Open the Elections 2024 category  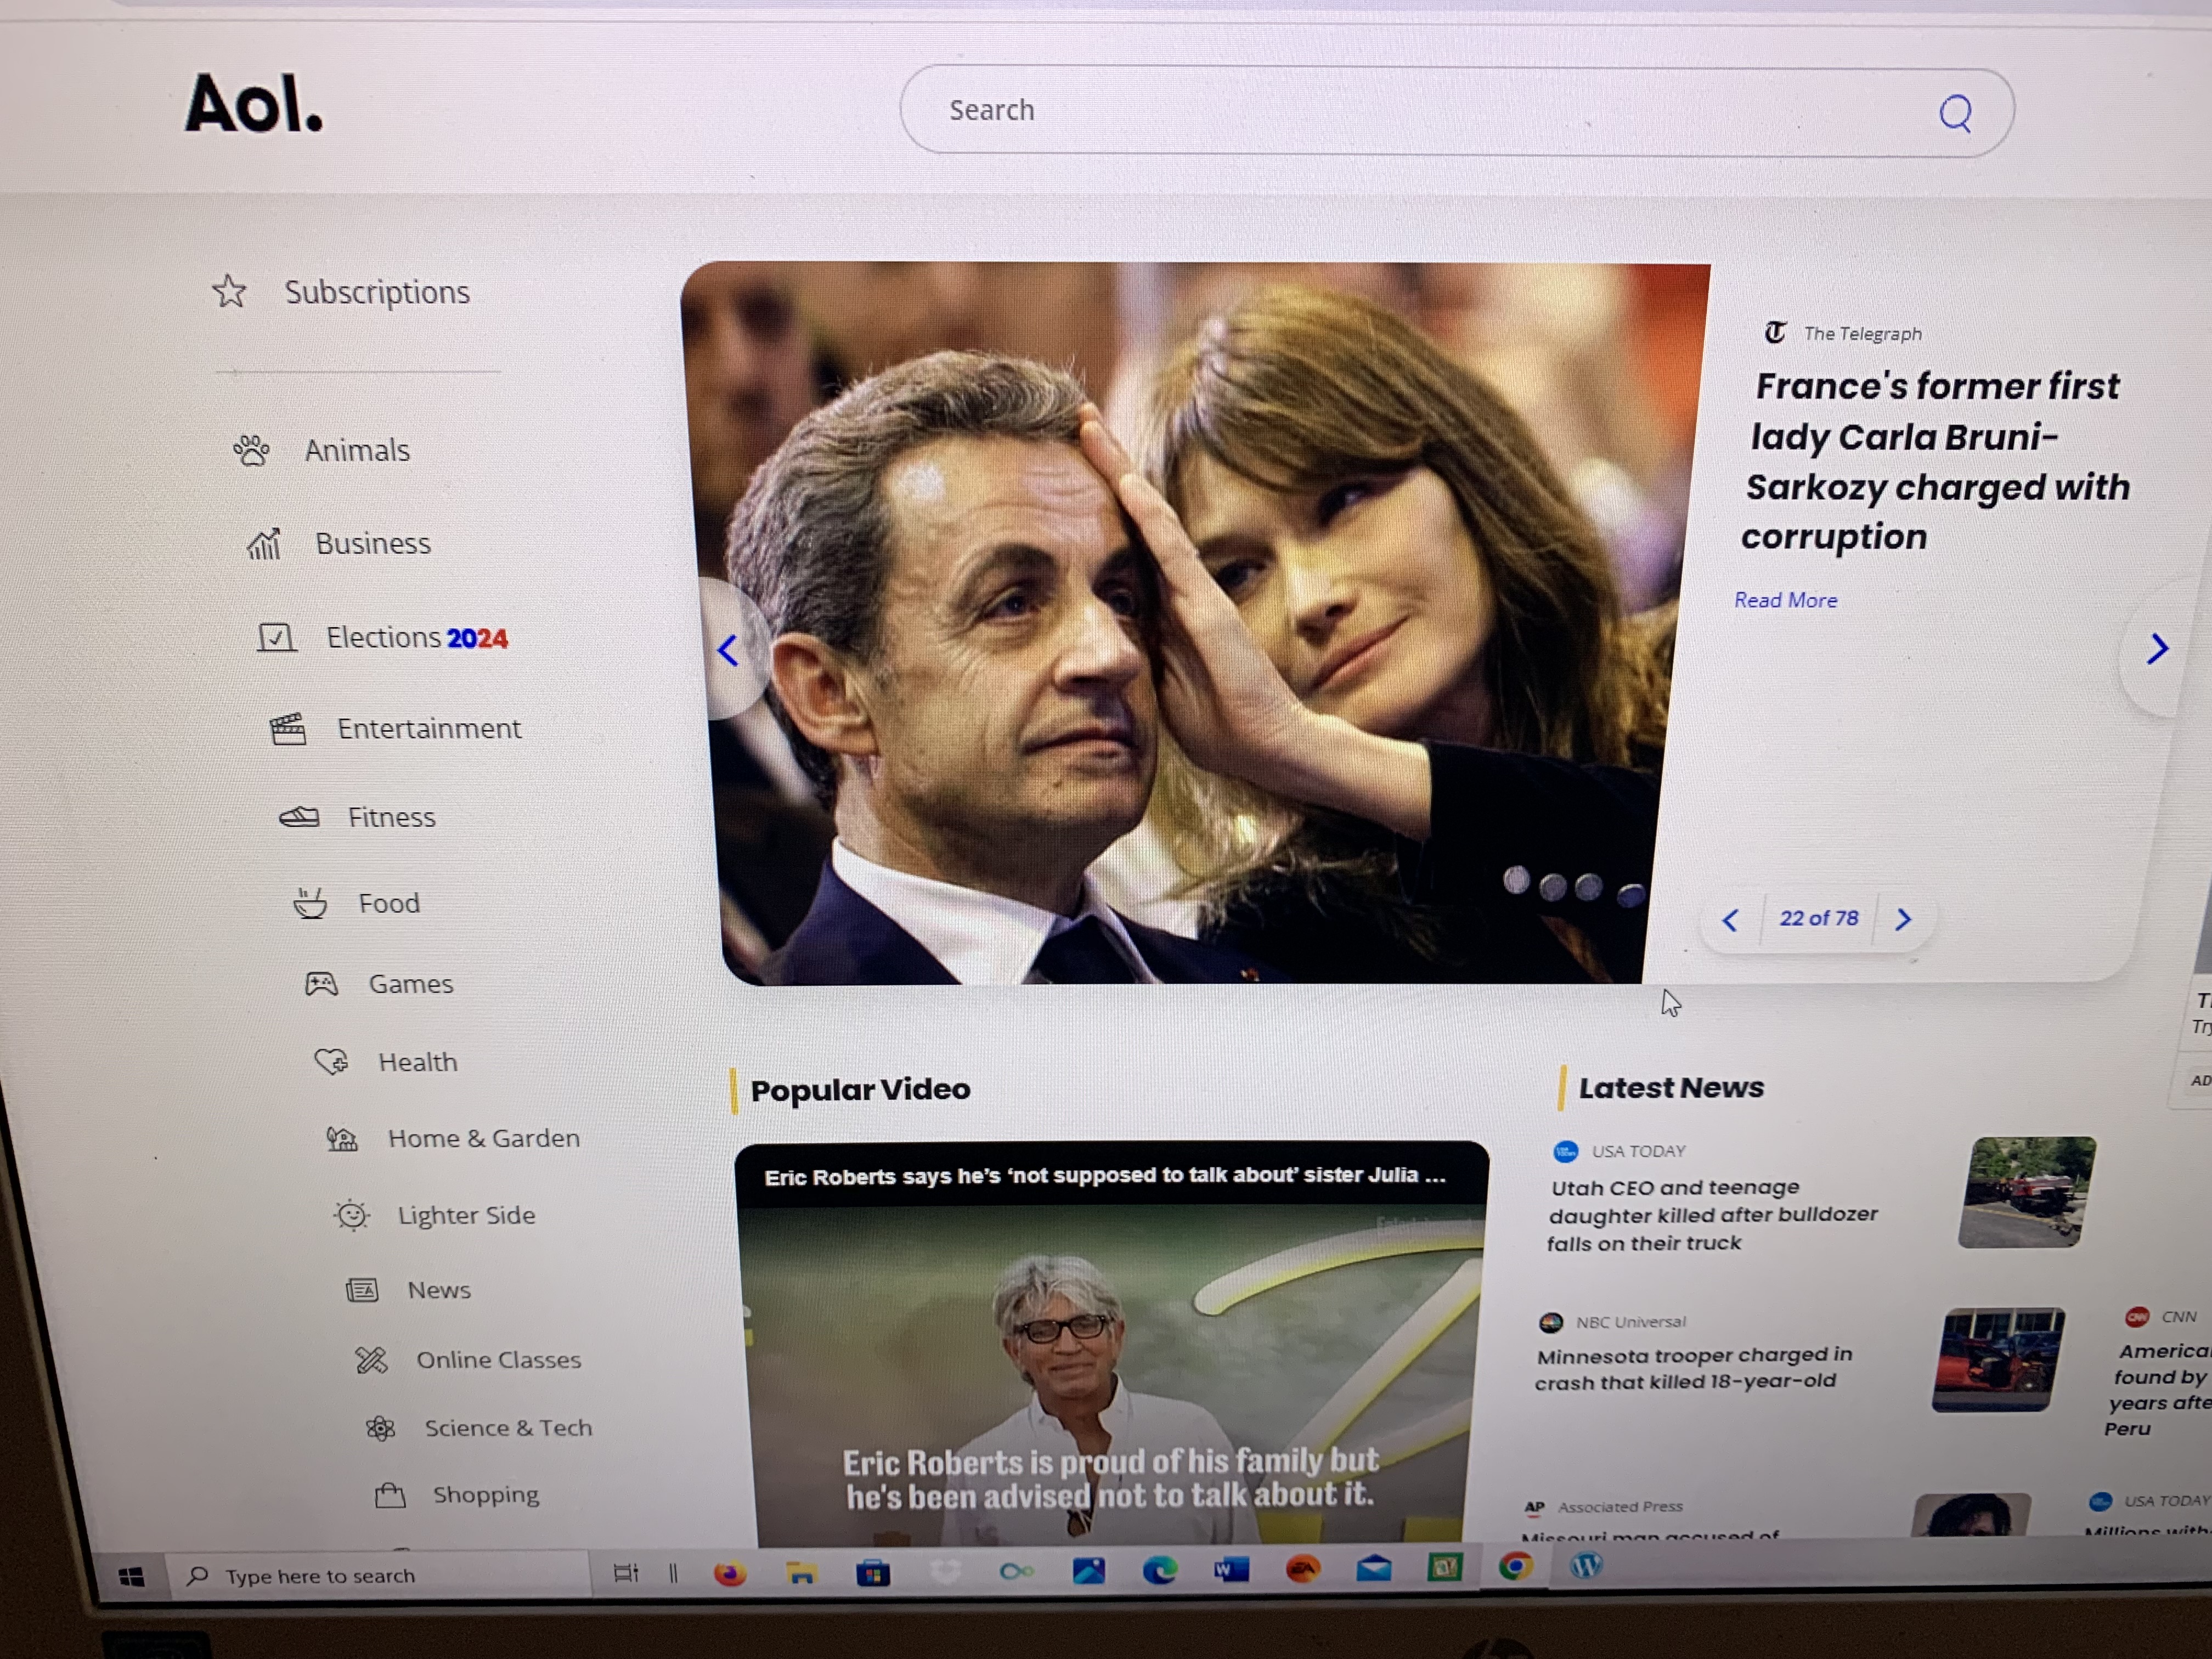(x=417, y=638)
